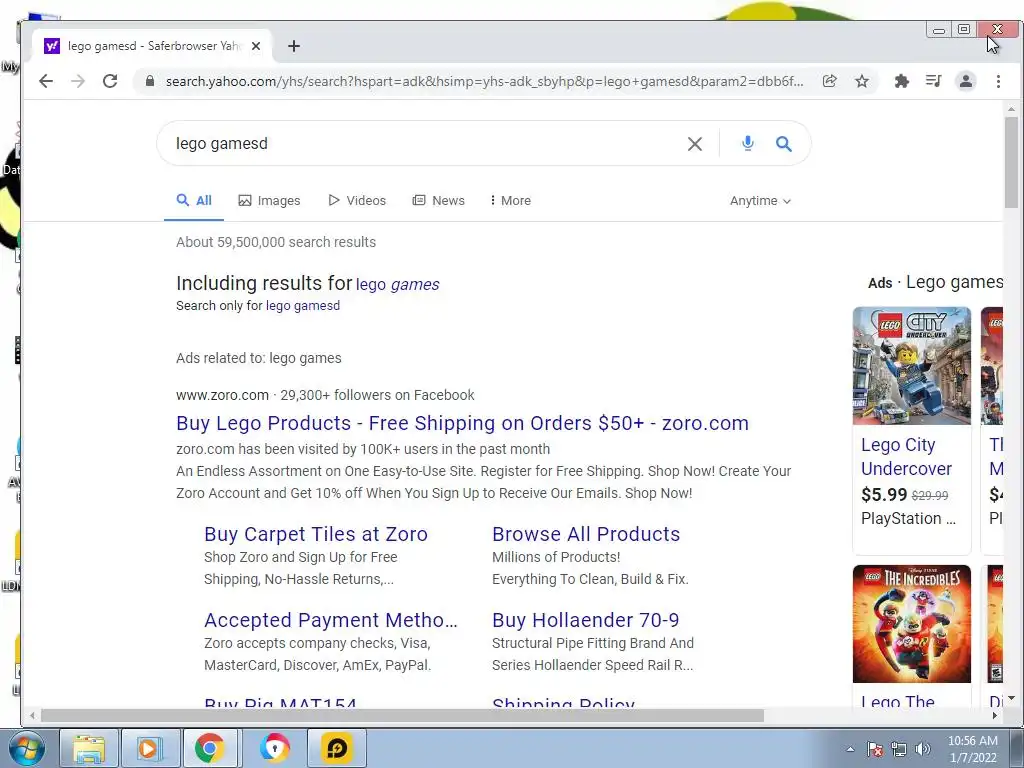The image size is (1024, 768).
Task: Open a new tab with plus button
Action: click(294, 46)
